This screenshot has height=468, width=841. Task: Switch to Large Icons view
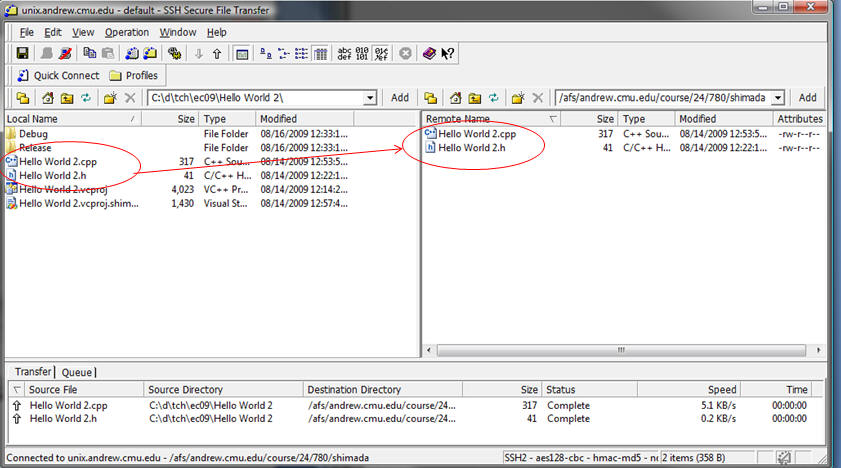click(265, 53)
